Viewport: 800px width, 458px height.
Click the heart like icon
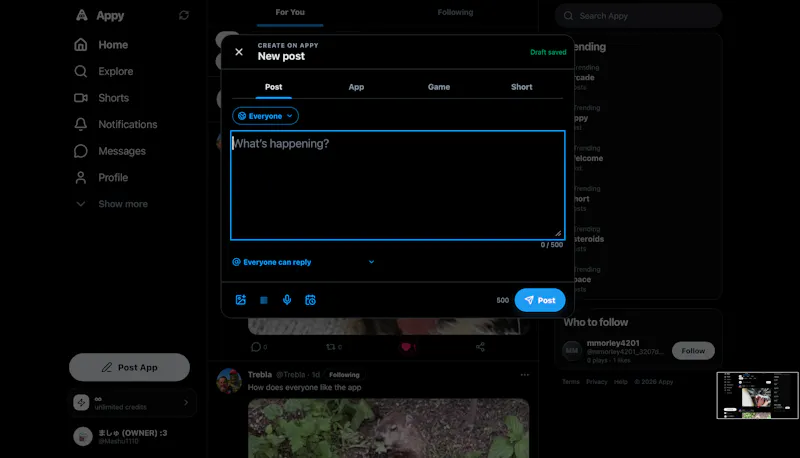406,347
